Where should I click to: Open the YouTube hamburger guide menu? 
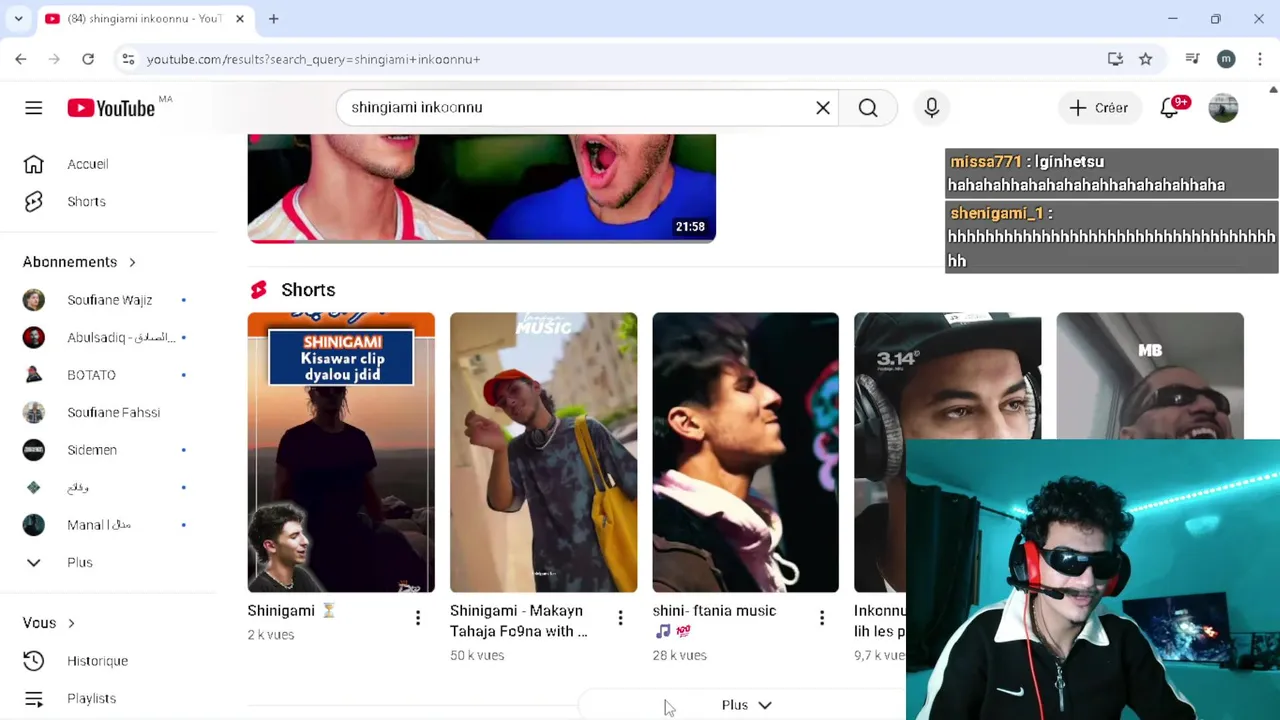(x=33, y=108)
